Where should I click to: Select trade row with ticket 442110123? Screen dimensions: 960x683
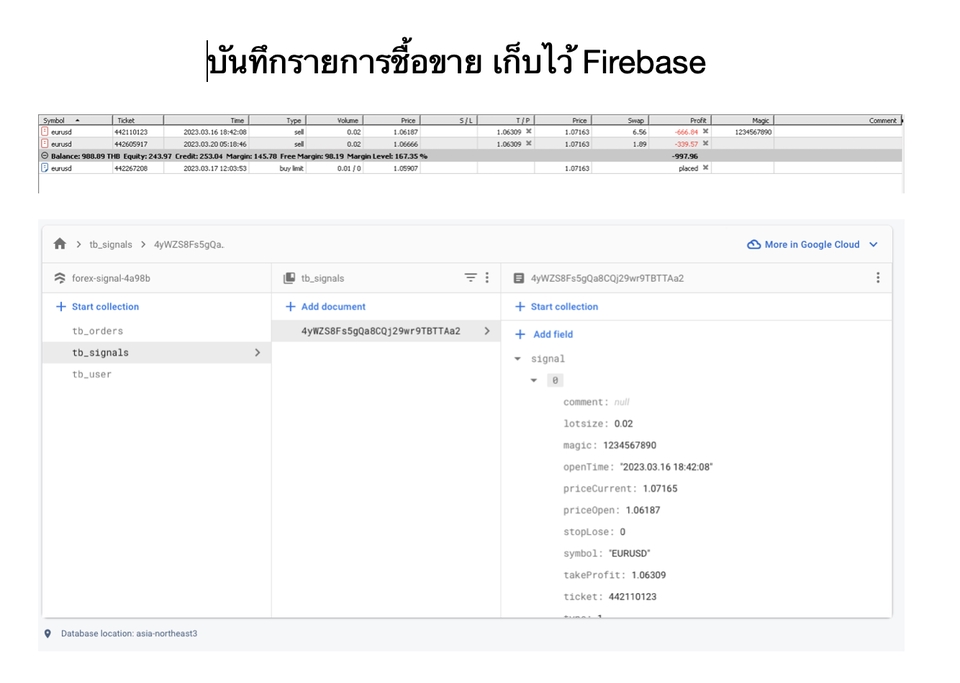coord(470,132)
